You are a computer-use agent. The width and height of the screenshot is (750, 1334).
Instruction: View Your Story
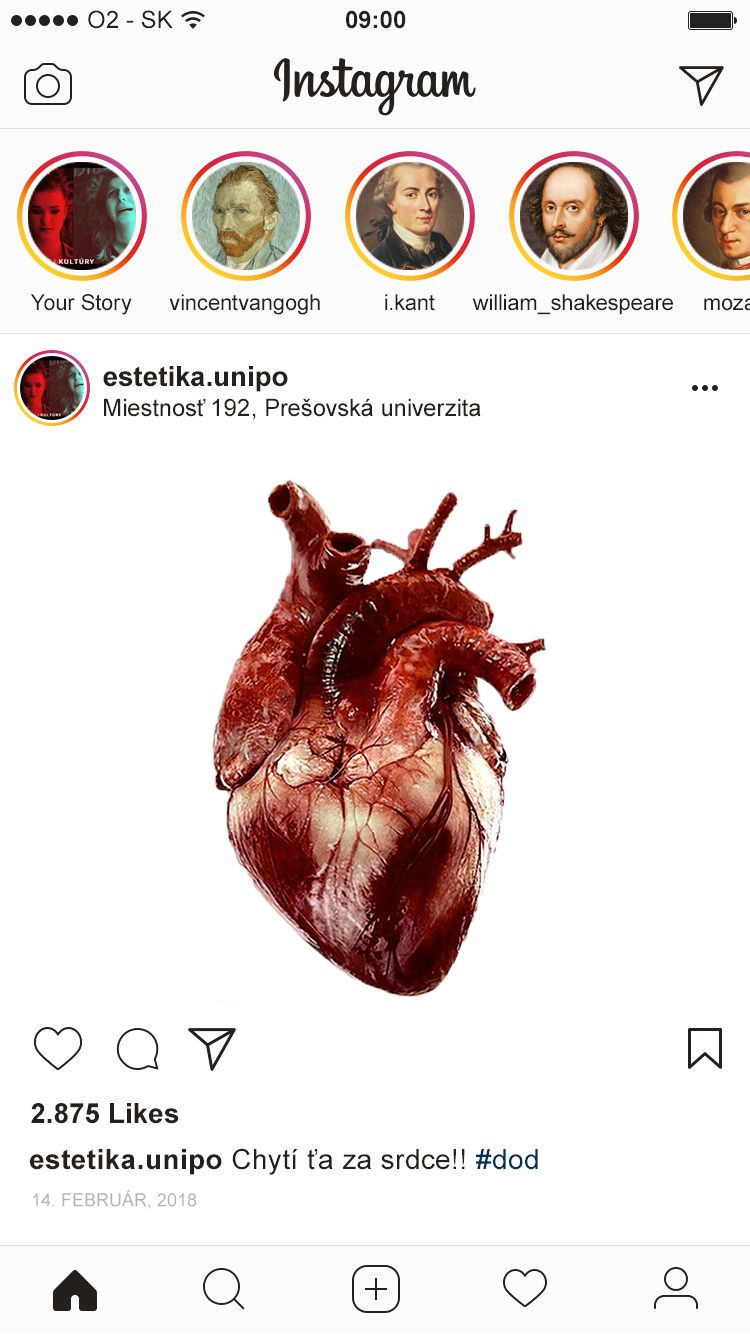coord(82,216)
